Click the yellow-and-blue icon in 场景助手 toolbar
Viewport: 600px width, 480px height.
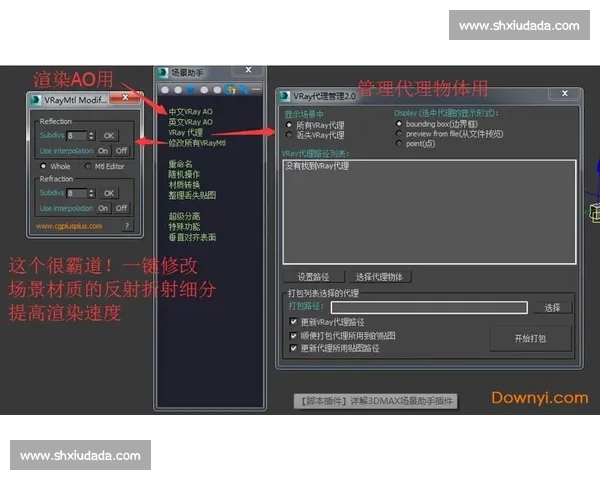[x=230, y=90]
